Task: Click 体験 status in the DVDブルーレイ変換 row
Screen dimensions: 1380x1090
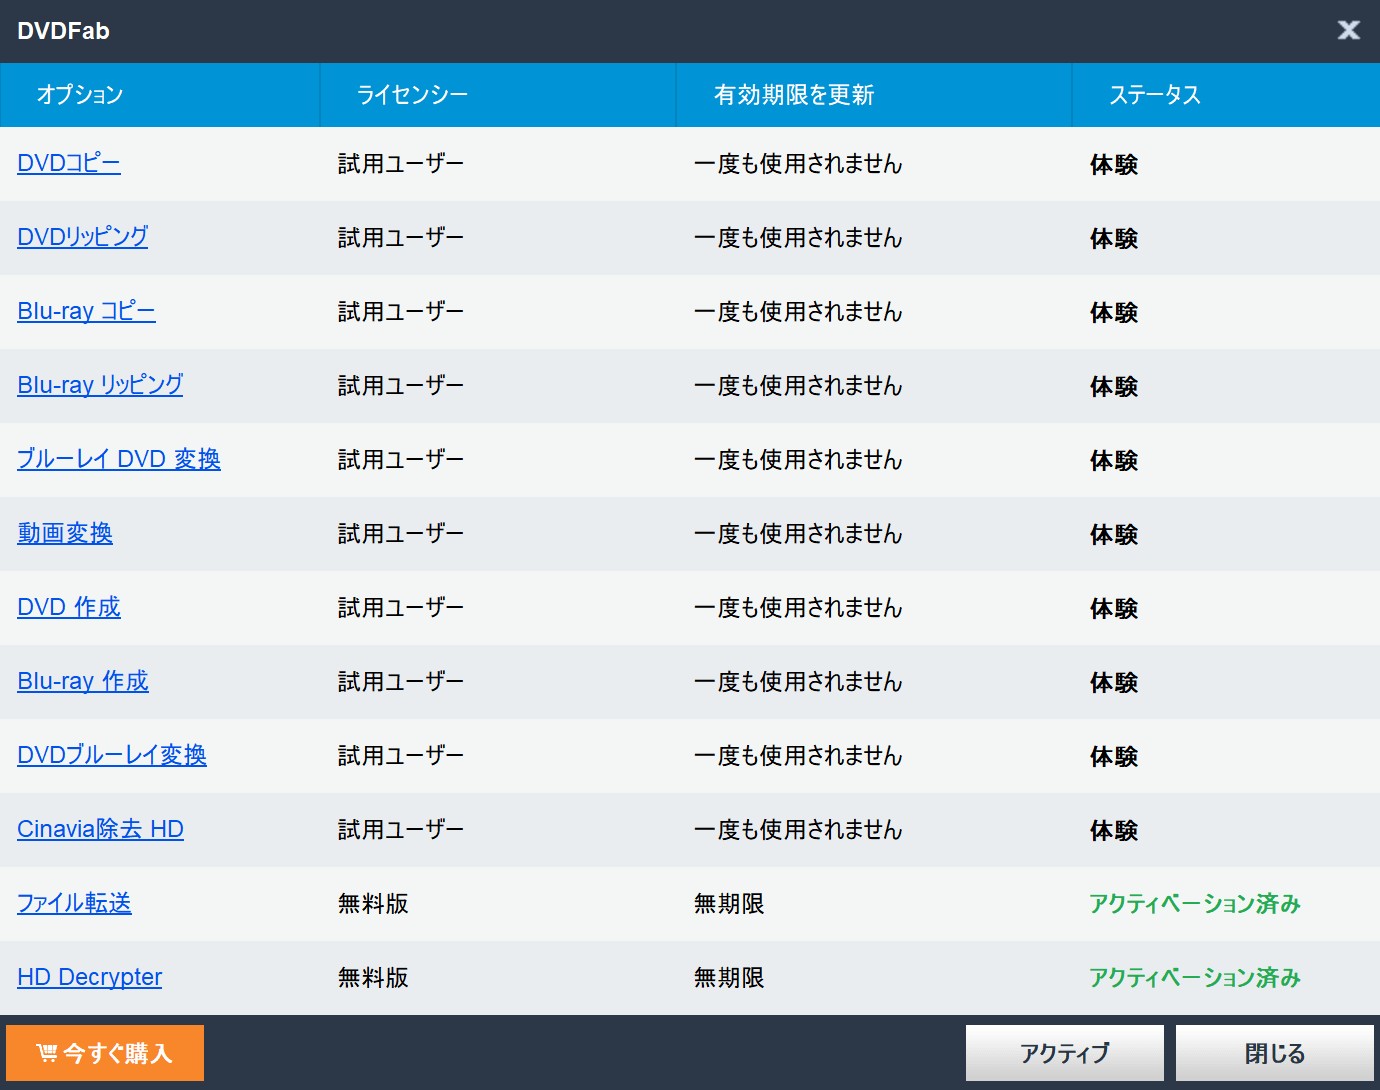Action: 1114,756
